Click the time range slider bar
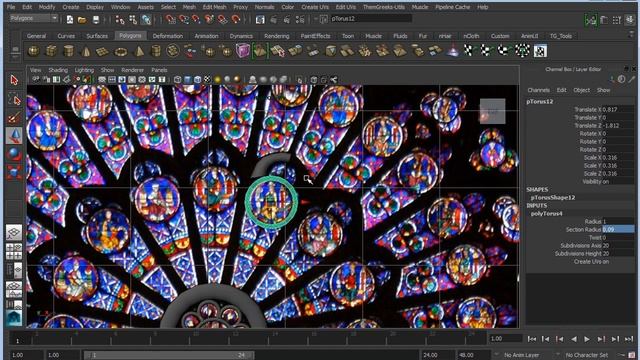 [x=169, y=355]
